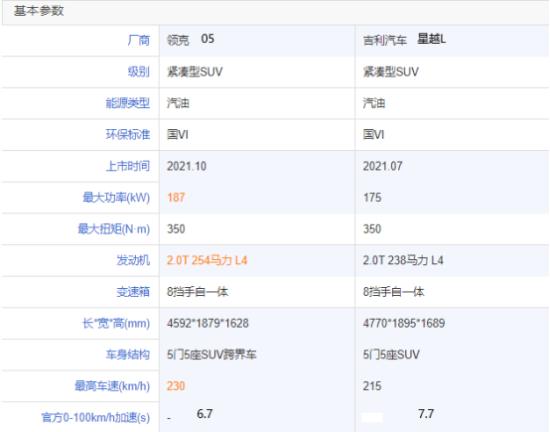Open the 级别 parameter label link
Image resolution: width=550 pixels, height=432 pixels.
click(x=139, y=72)
